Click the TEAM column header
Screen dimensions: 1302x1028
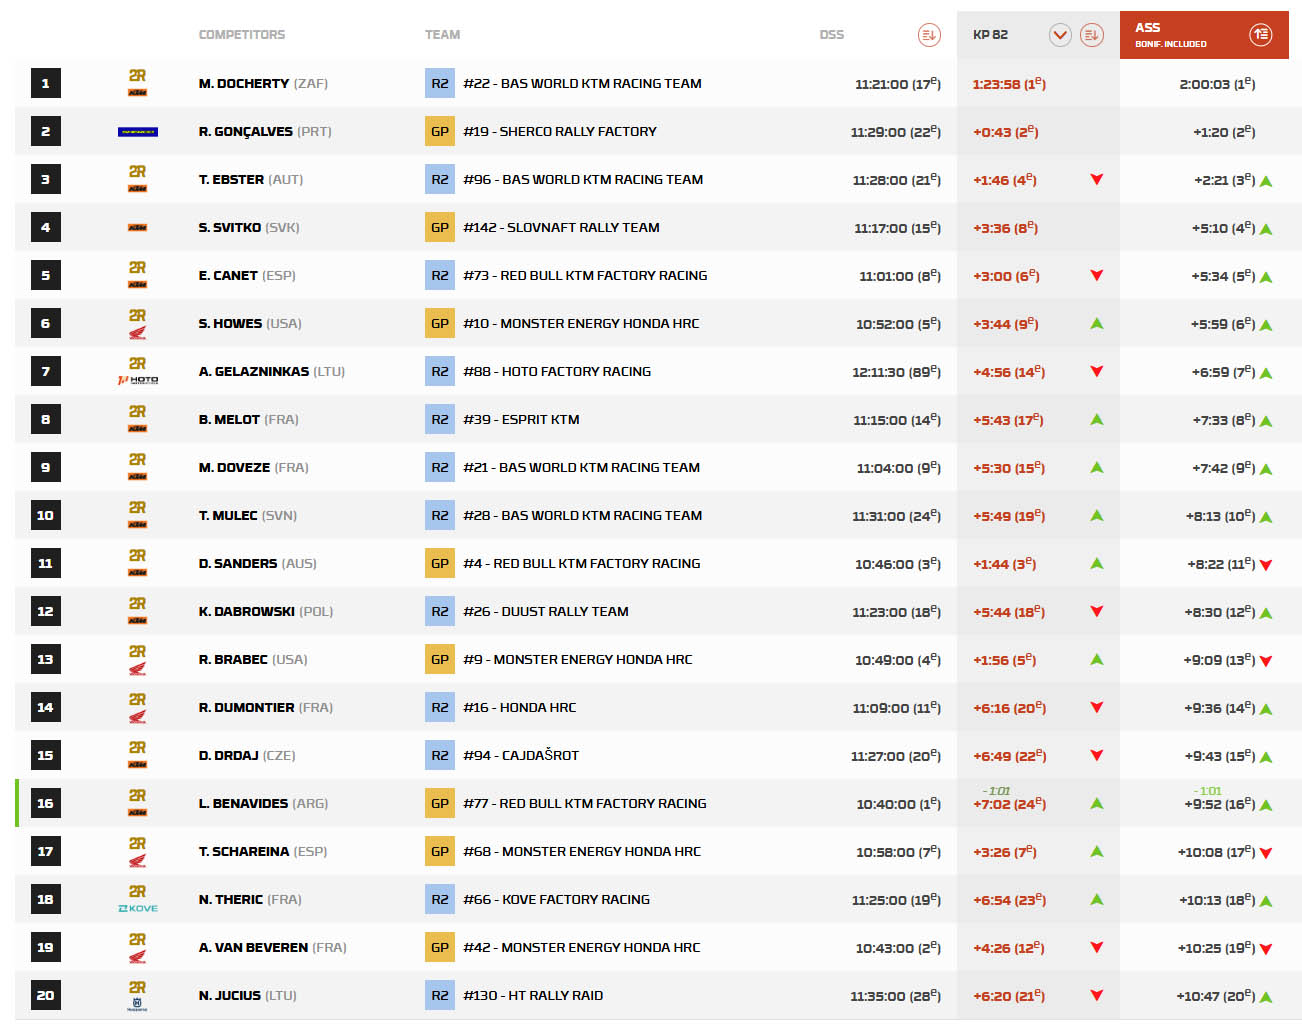click(442, 35)
